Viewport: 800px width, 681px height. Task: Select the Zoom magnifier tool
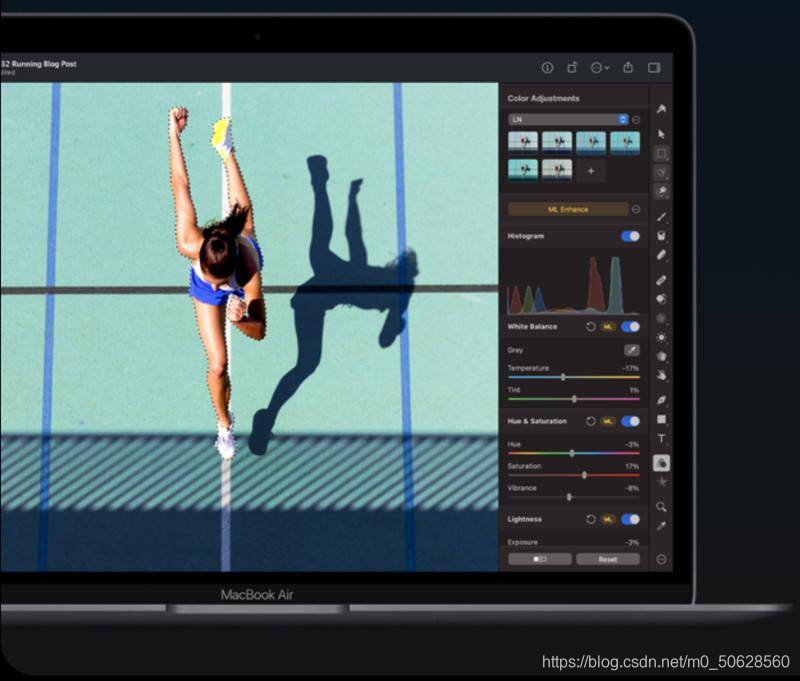click(661, 507)
